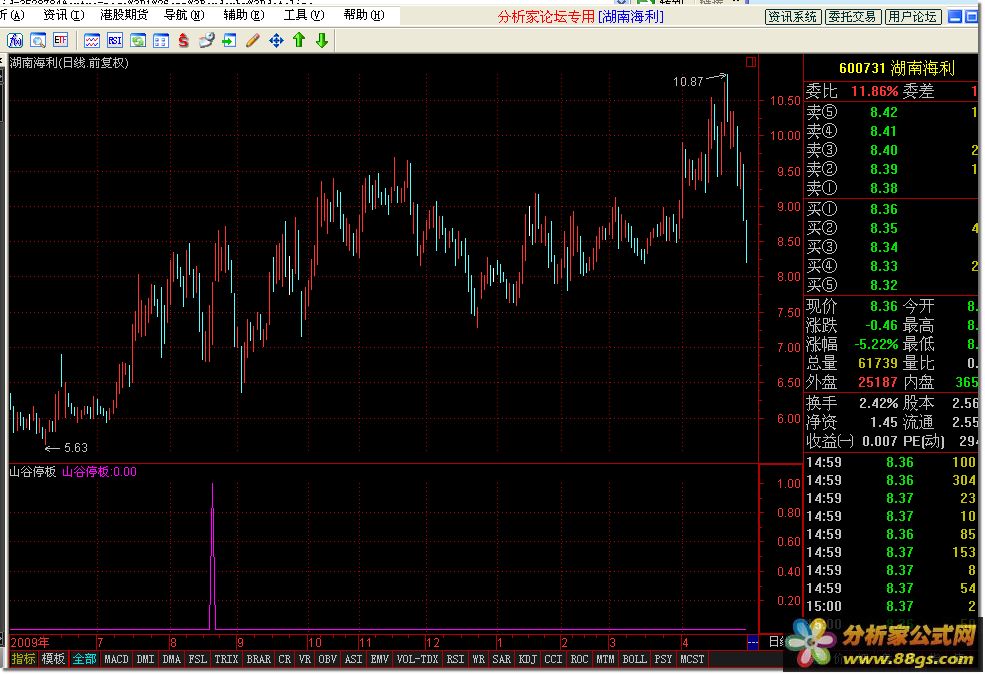Open the 辅助(E) menu

(x=244, y=14)
